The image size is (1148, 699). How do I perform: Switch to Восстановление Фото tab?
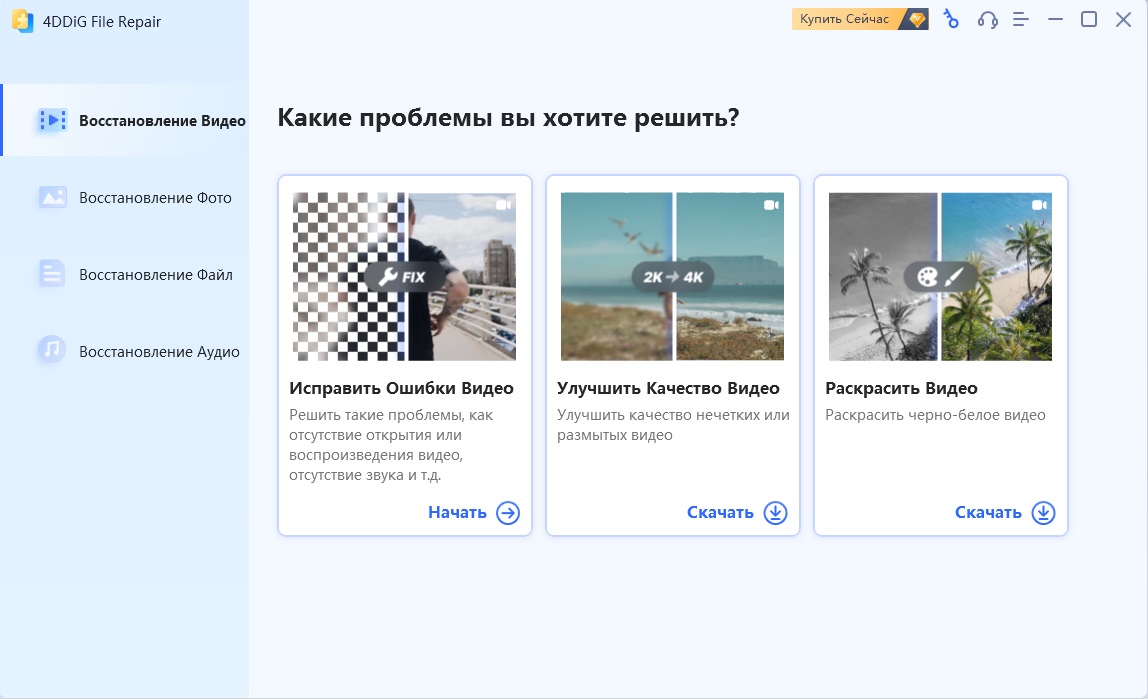(x=155, y=198)
